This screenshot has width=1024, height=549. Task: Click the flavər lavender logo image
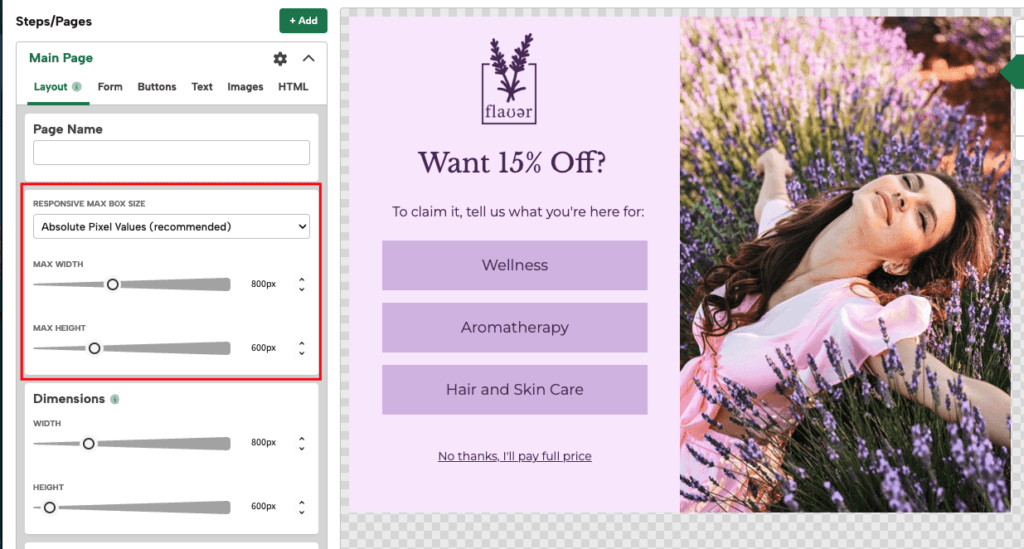coord(509,79)
